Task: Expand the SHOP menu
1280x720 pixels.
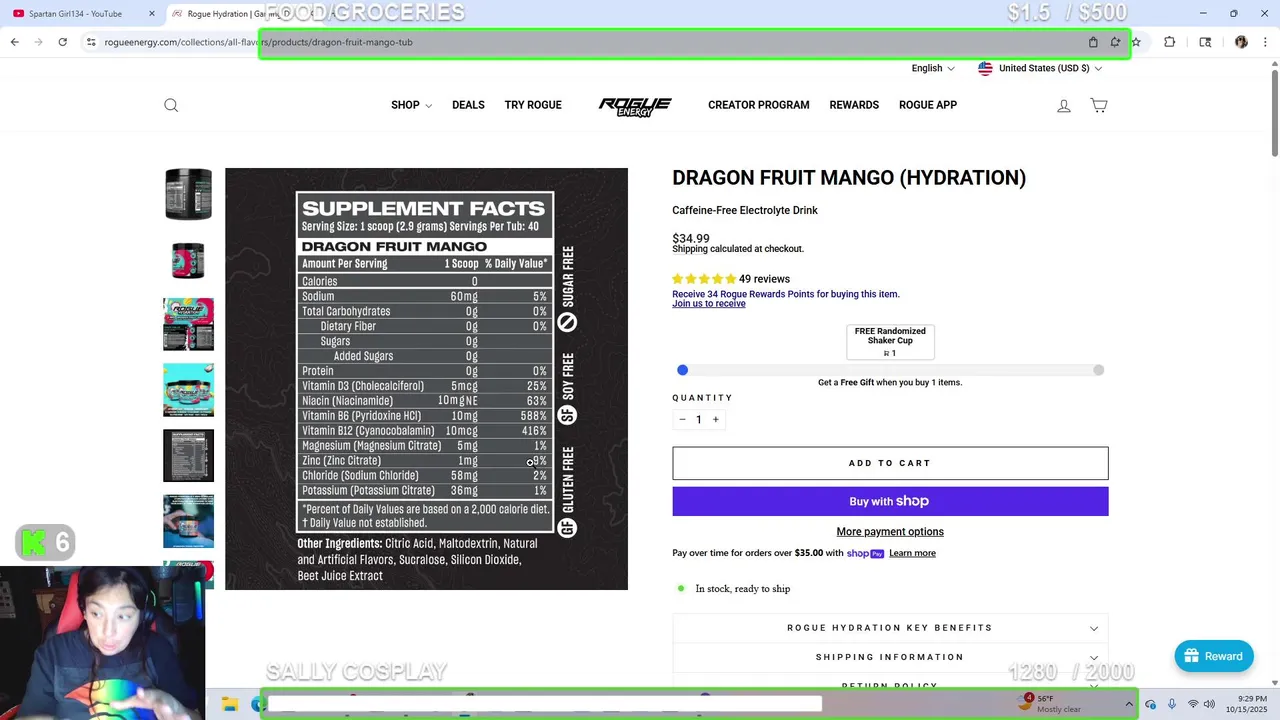Action: (411, 105)
